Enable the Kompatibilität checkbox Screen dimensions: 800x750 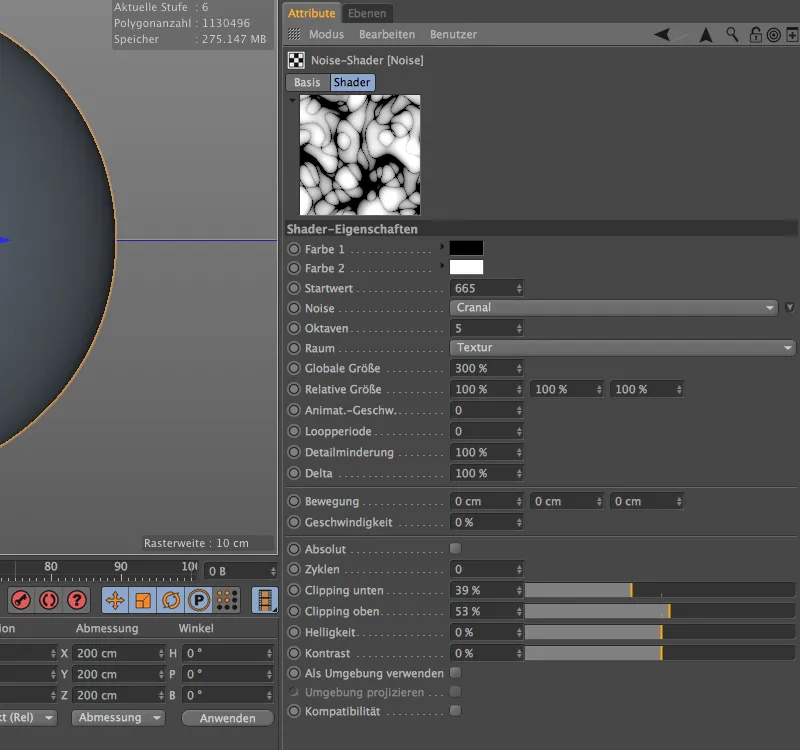455,710
